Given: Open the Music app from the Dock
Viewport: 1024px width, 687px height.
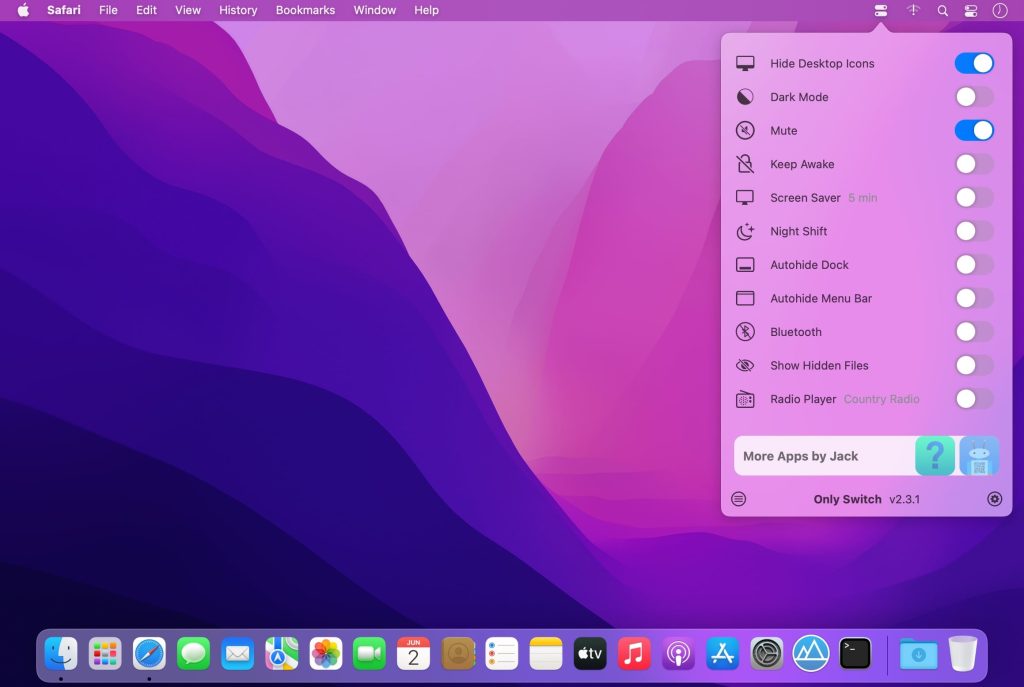Looking at the screenshot, I should pyautogui.click(x=633, y=653).
